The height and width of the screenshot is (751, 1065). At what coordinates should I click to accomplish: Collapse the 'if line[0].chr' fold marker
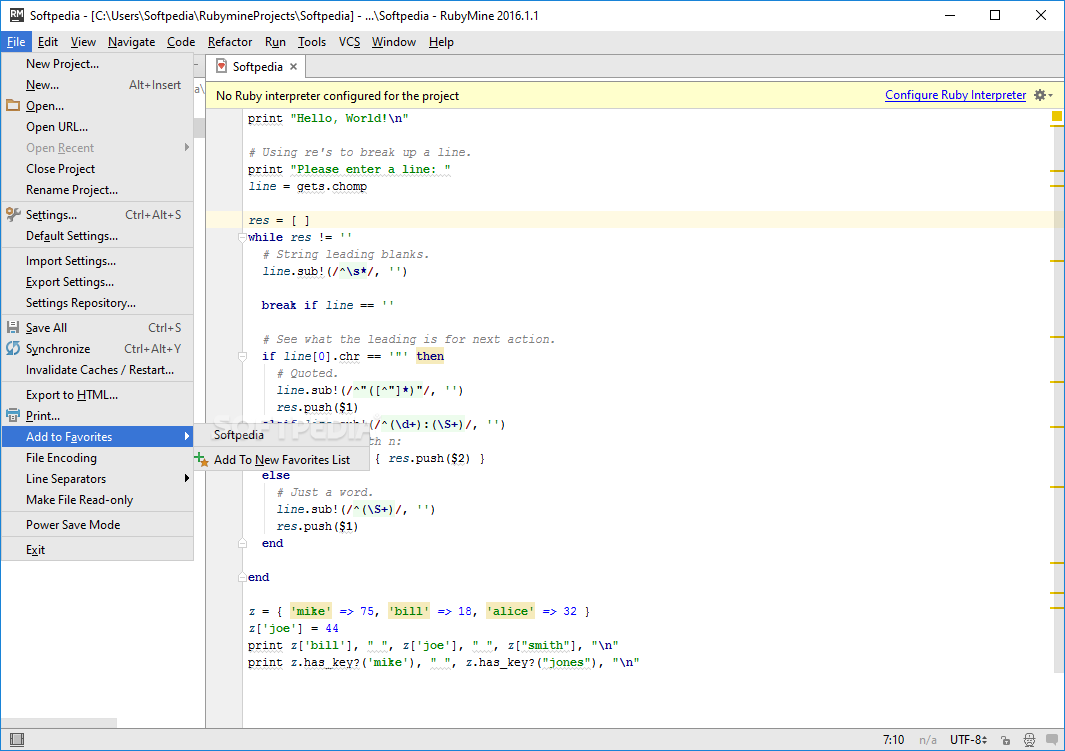coord(242,356)
